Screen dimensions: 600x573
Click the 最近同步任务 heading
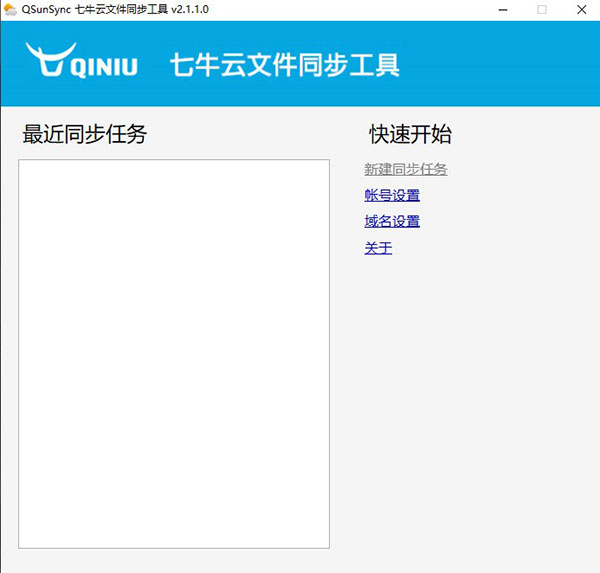84,134
